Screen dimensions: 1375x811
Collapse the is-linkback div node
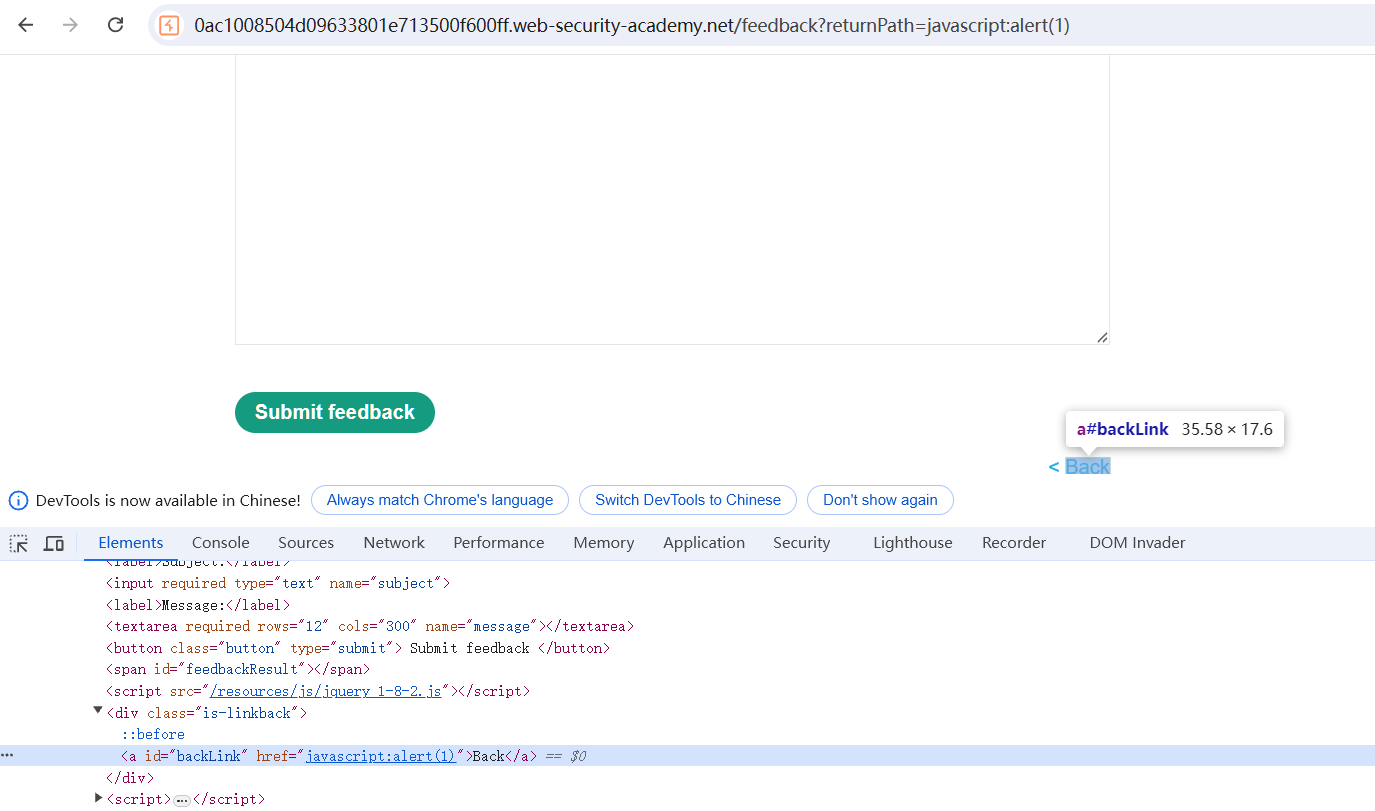coord(98,711)
